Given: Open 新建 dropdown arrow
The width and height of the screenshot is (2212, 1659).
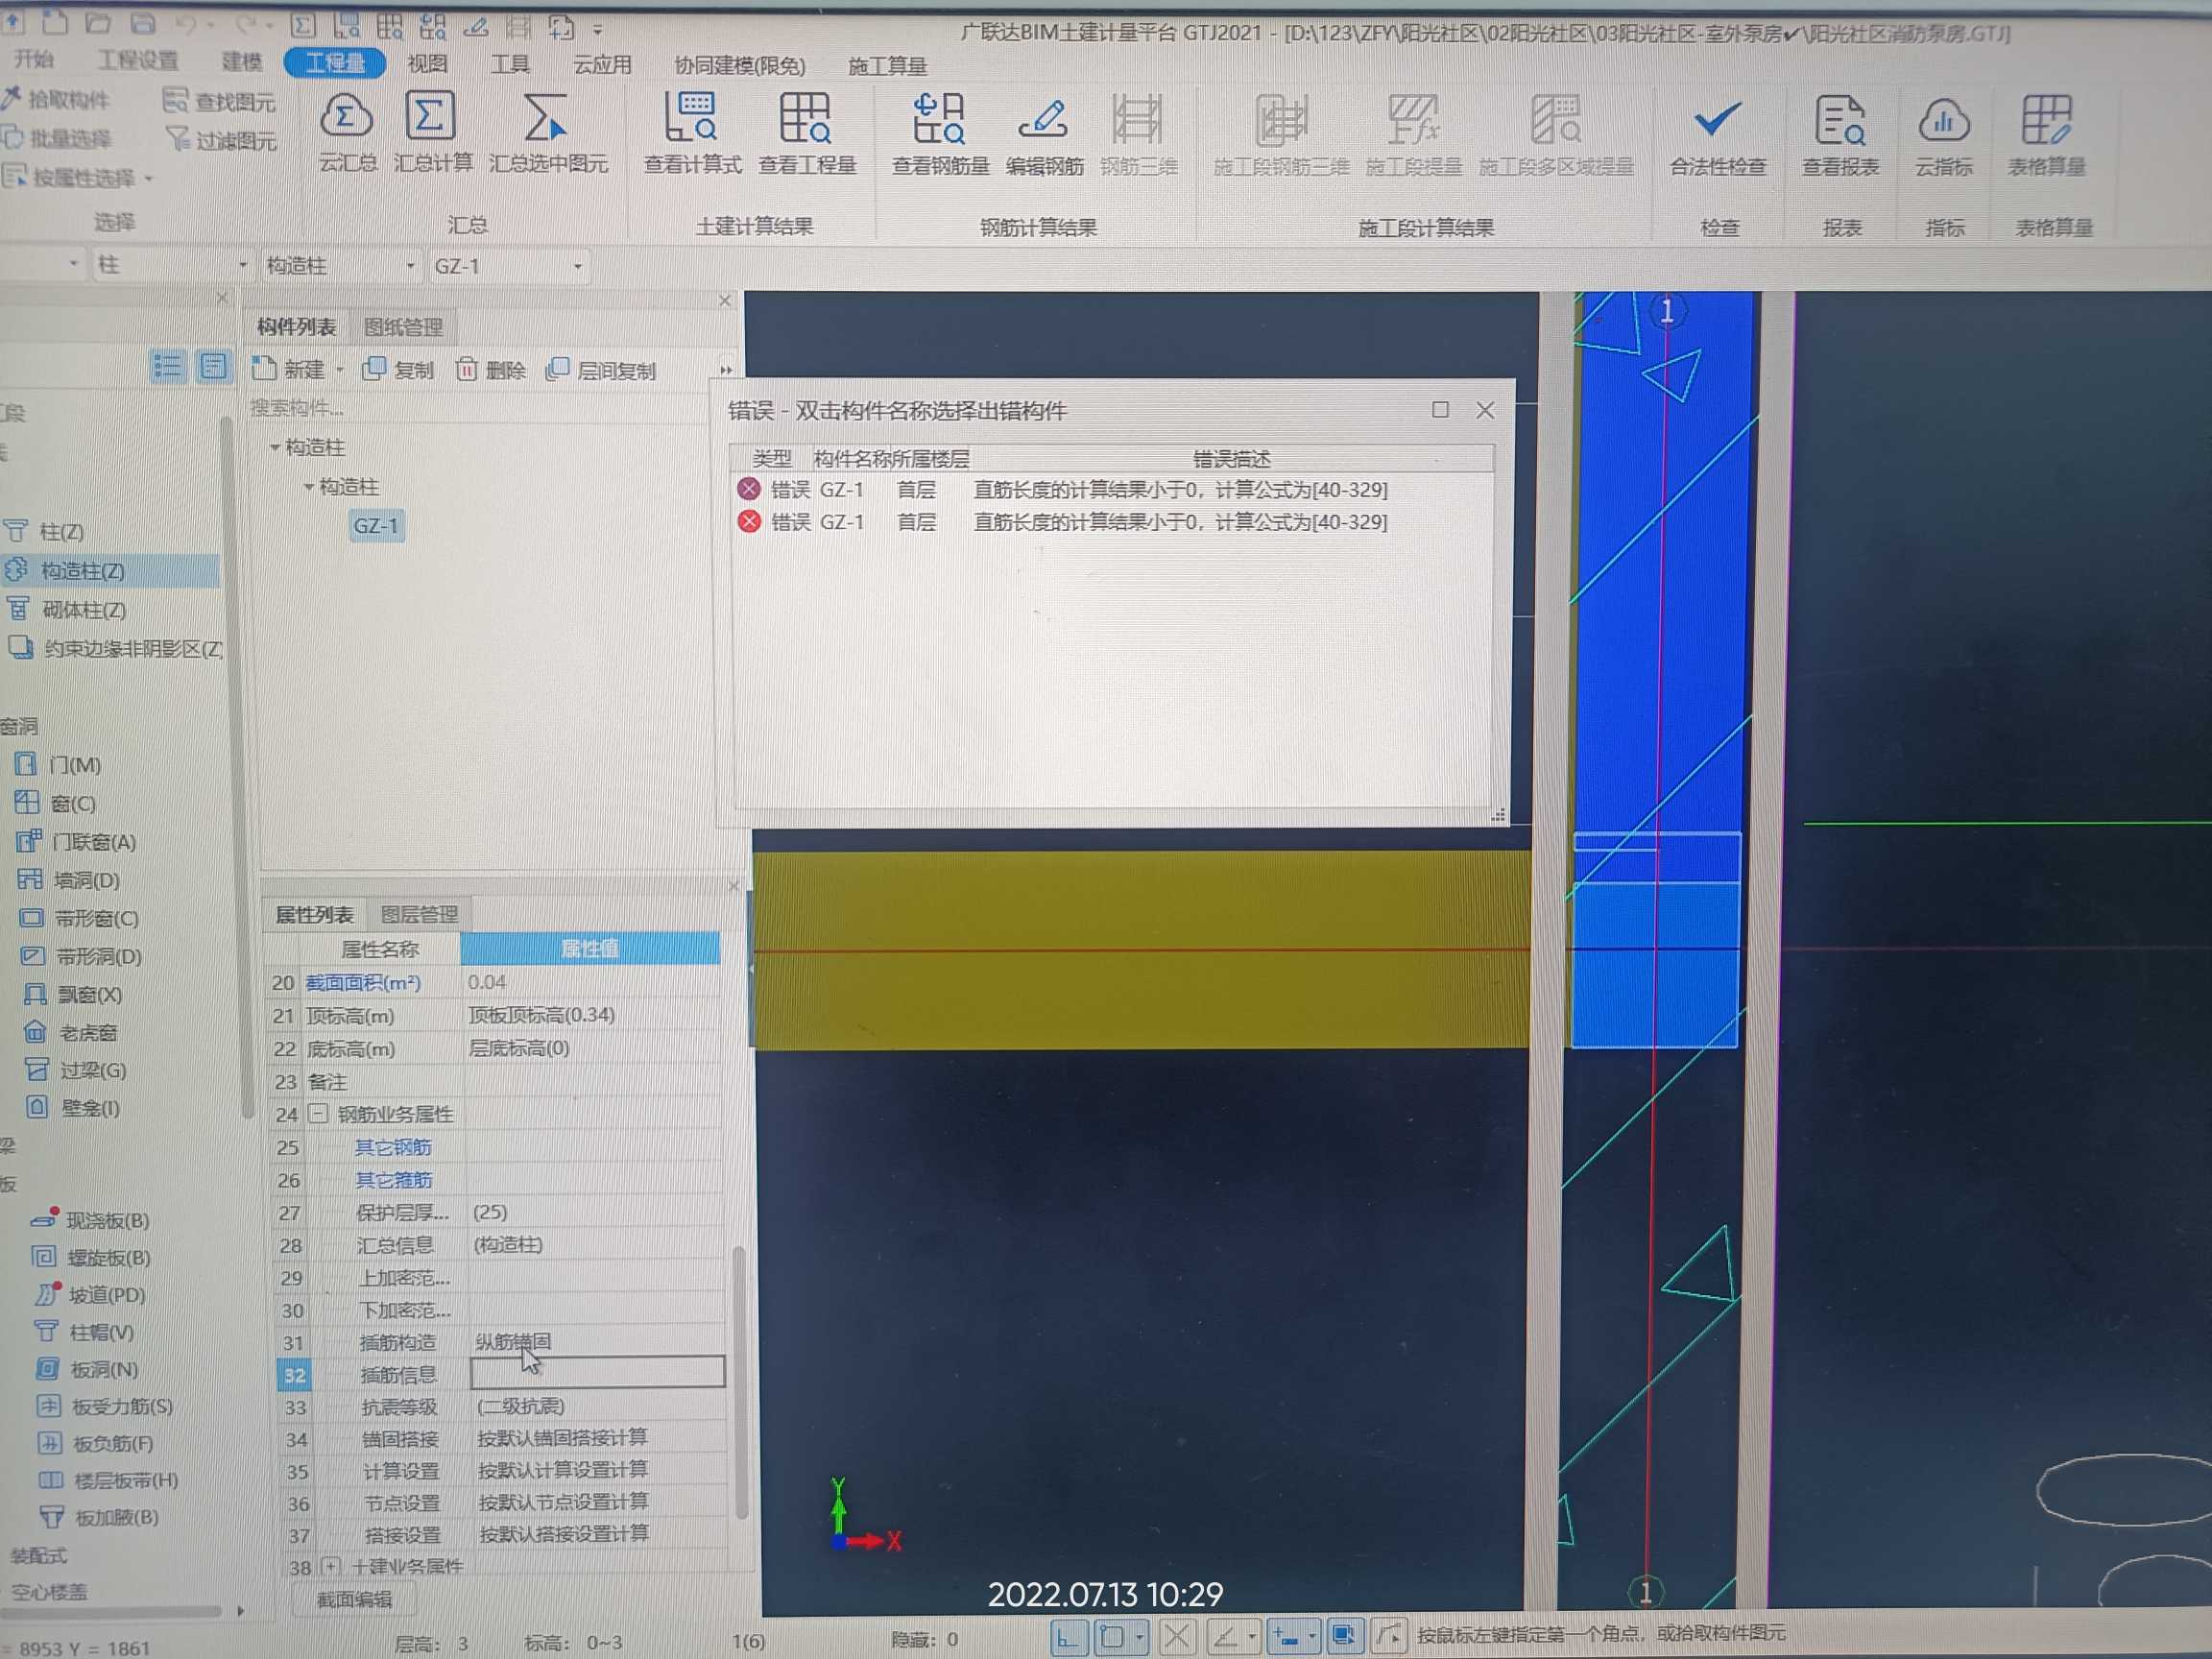Looking at the screenshot, I should (x=340, y=370).
